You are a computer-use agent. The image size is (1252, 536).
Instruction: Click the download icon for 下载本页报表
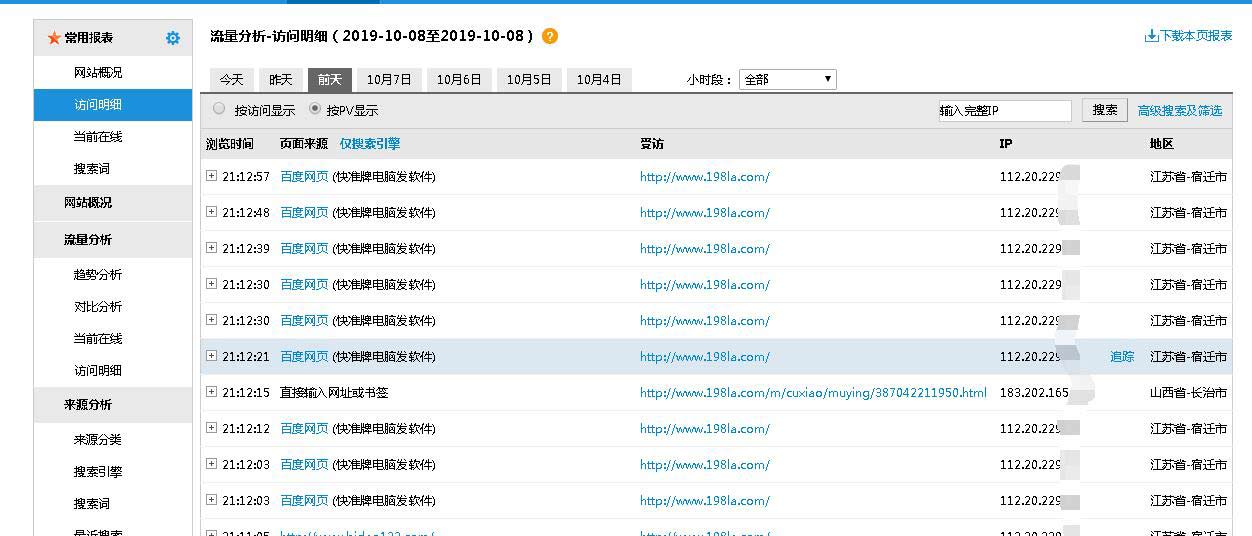click(1151, 36)
